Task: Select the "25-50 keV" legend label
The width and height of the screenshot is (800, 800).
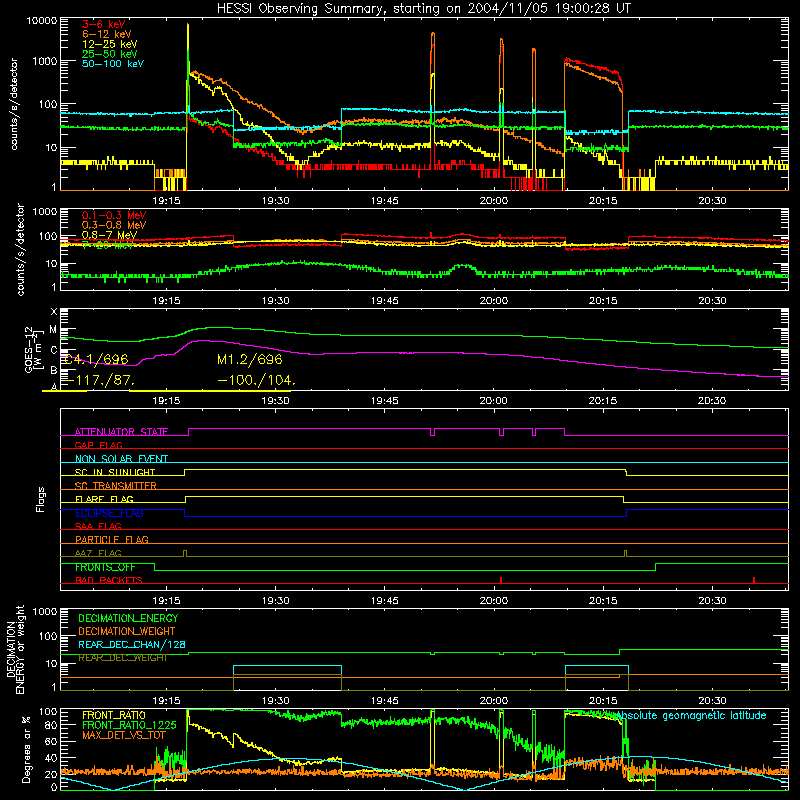Action: (110, 54)
